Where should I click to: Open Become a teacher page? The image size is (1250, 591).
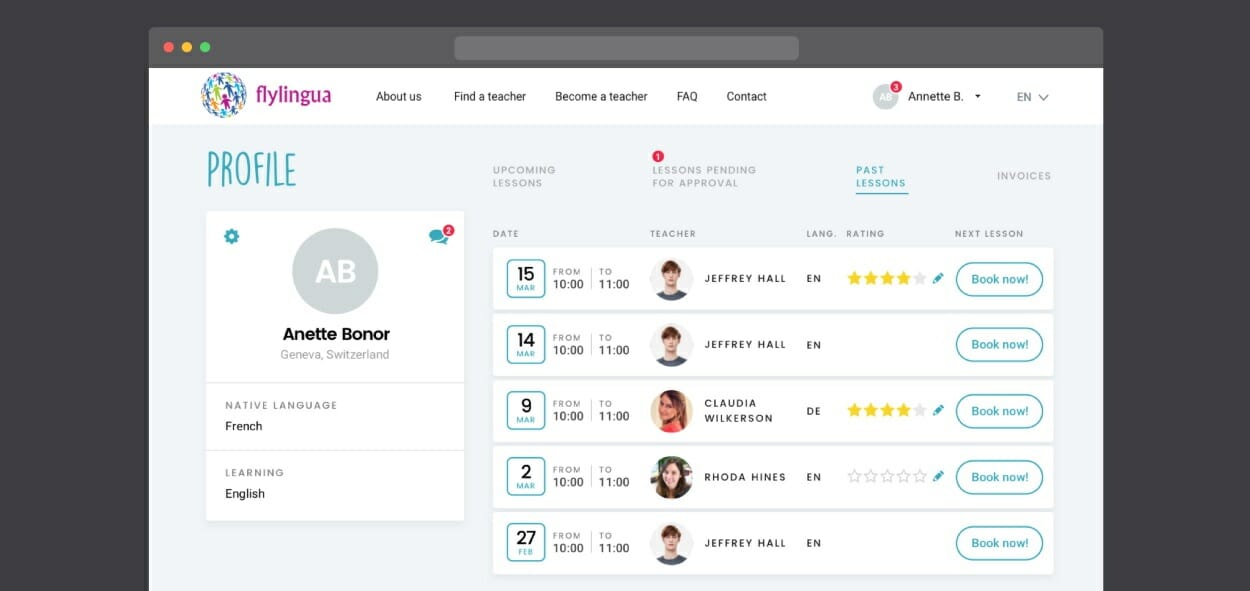(x=601, y=97)
